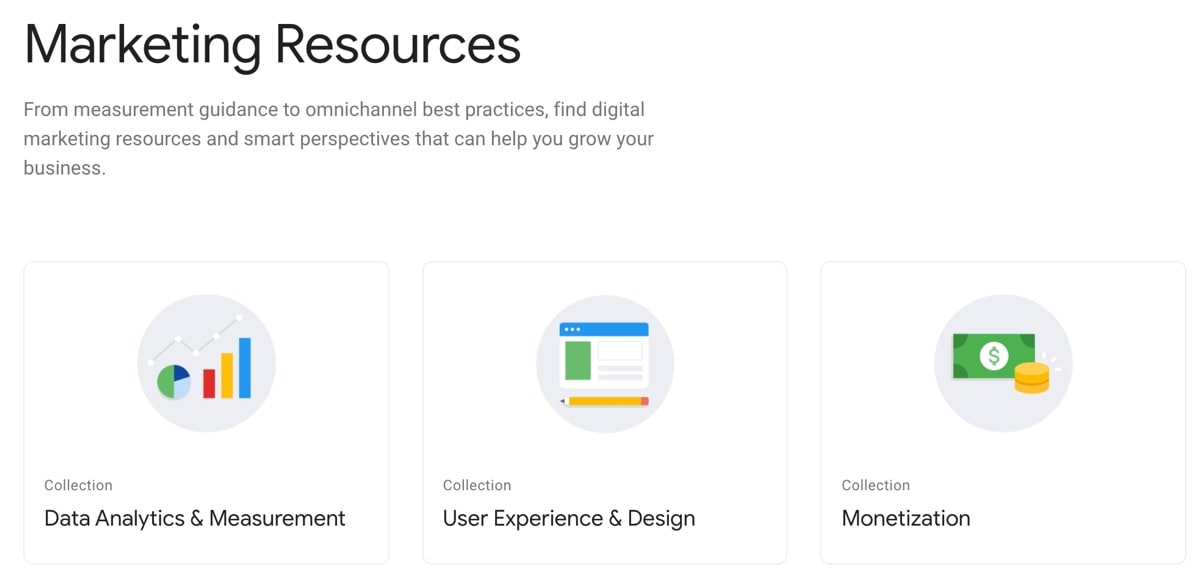The width and height of the screenshot is (1200, 577).
Task: Click the introductory description paragraph text
Action: pyautogui.click(x=338, y=138)
